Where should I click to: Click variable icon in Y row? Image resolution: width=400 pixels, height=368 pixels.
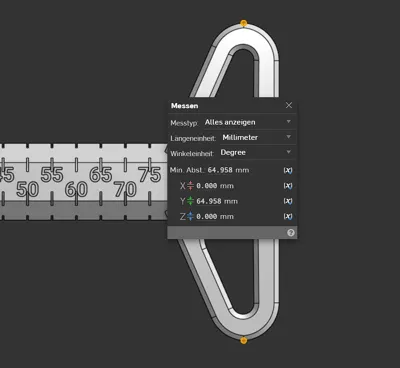[288, 201]
